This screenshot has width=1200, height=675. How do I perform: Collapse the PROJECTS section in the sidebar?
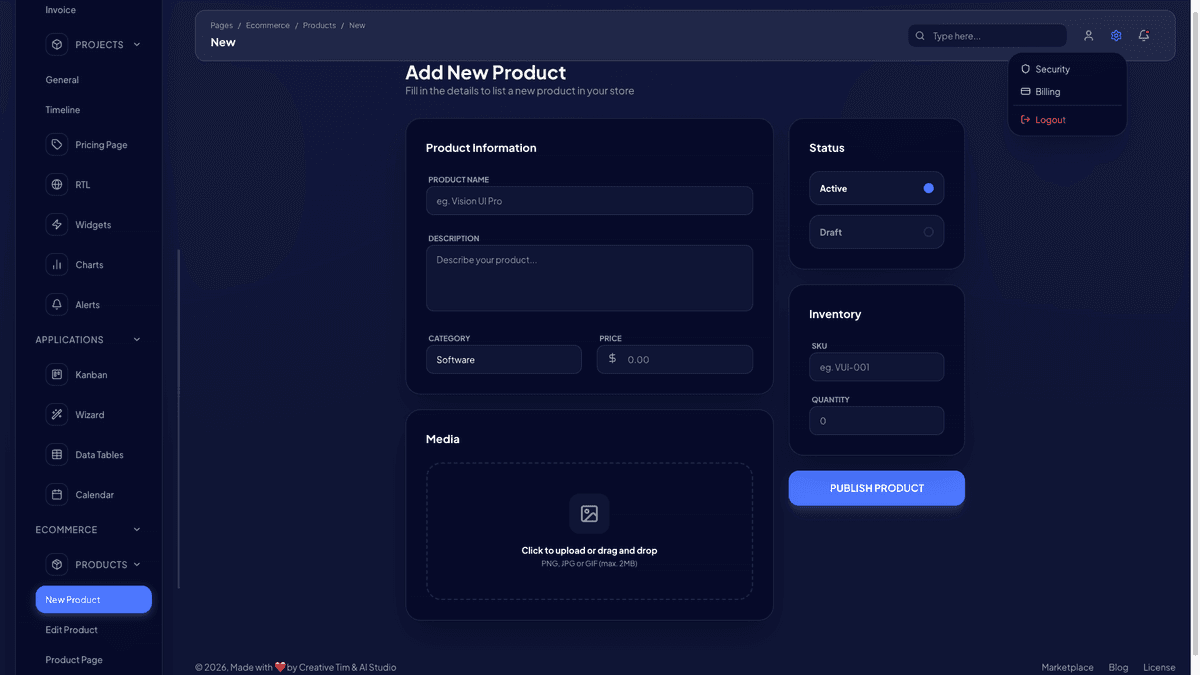click(x=136, y=44)
